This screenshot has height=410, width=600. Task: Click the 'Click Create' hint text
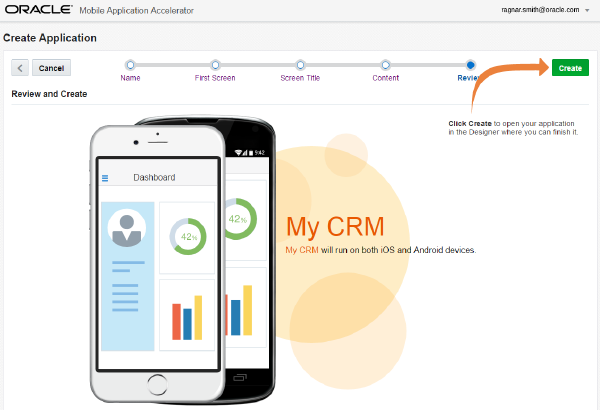tap(470, 124)
